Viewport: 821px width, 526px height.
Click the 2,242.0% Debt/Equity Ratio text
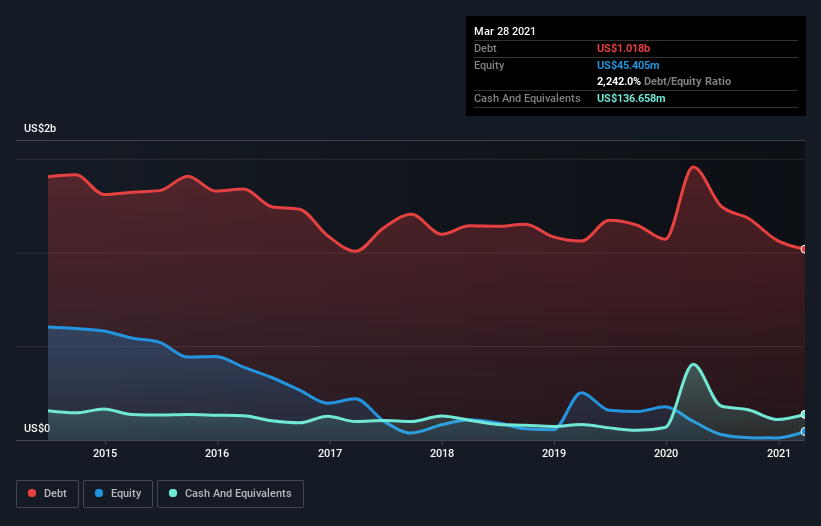coord(664,82)
